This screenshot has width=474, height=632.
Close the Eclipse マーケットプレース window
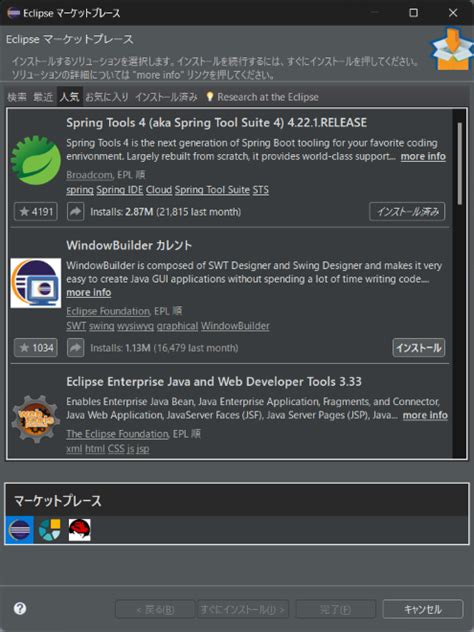453,13
